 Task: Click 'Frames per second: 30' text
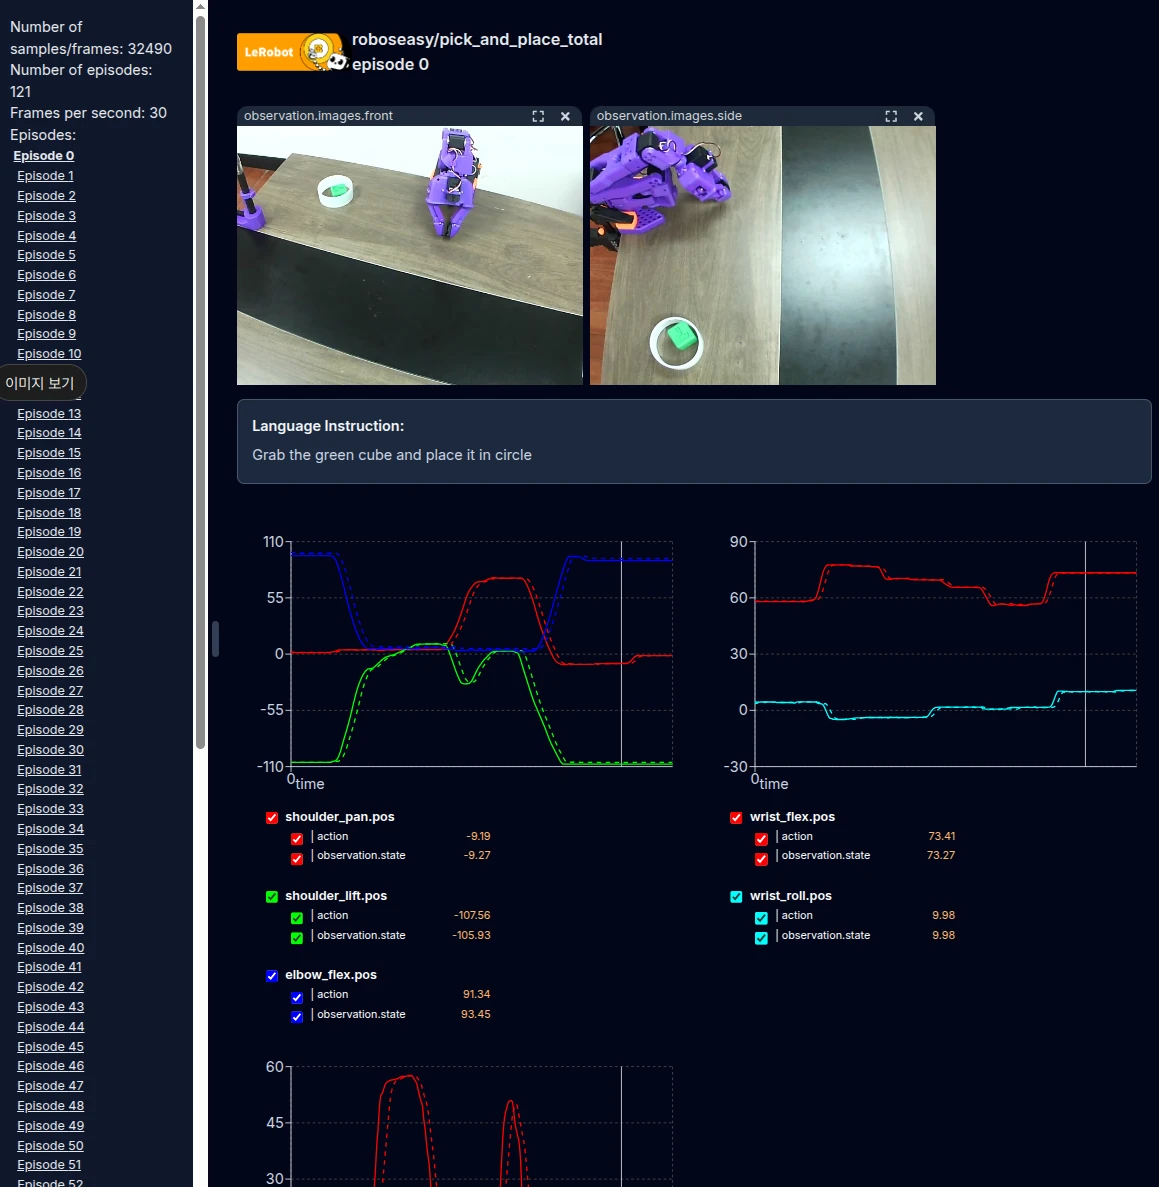pos(89,113)
